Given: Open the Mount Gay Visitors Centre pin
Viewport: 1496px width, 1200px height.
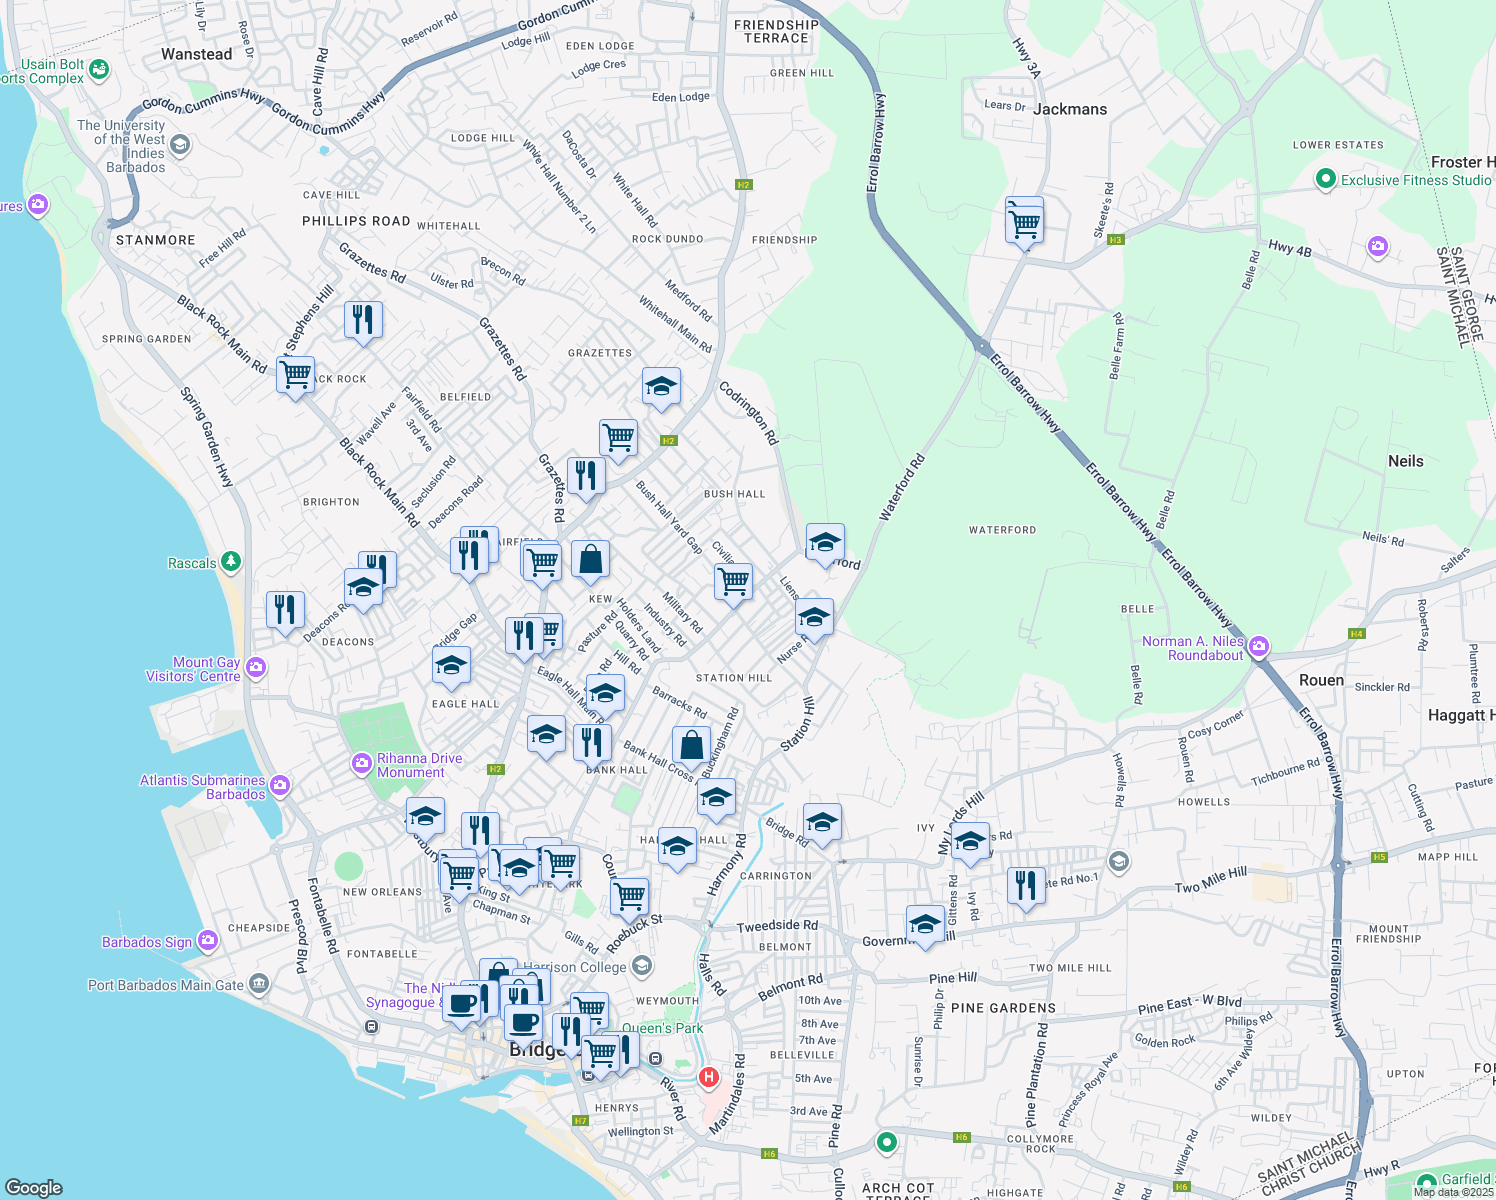Looking at the screenshot, I should (256, 667).
